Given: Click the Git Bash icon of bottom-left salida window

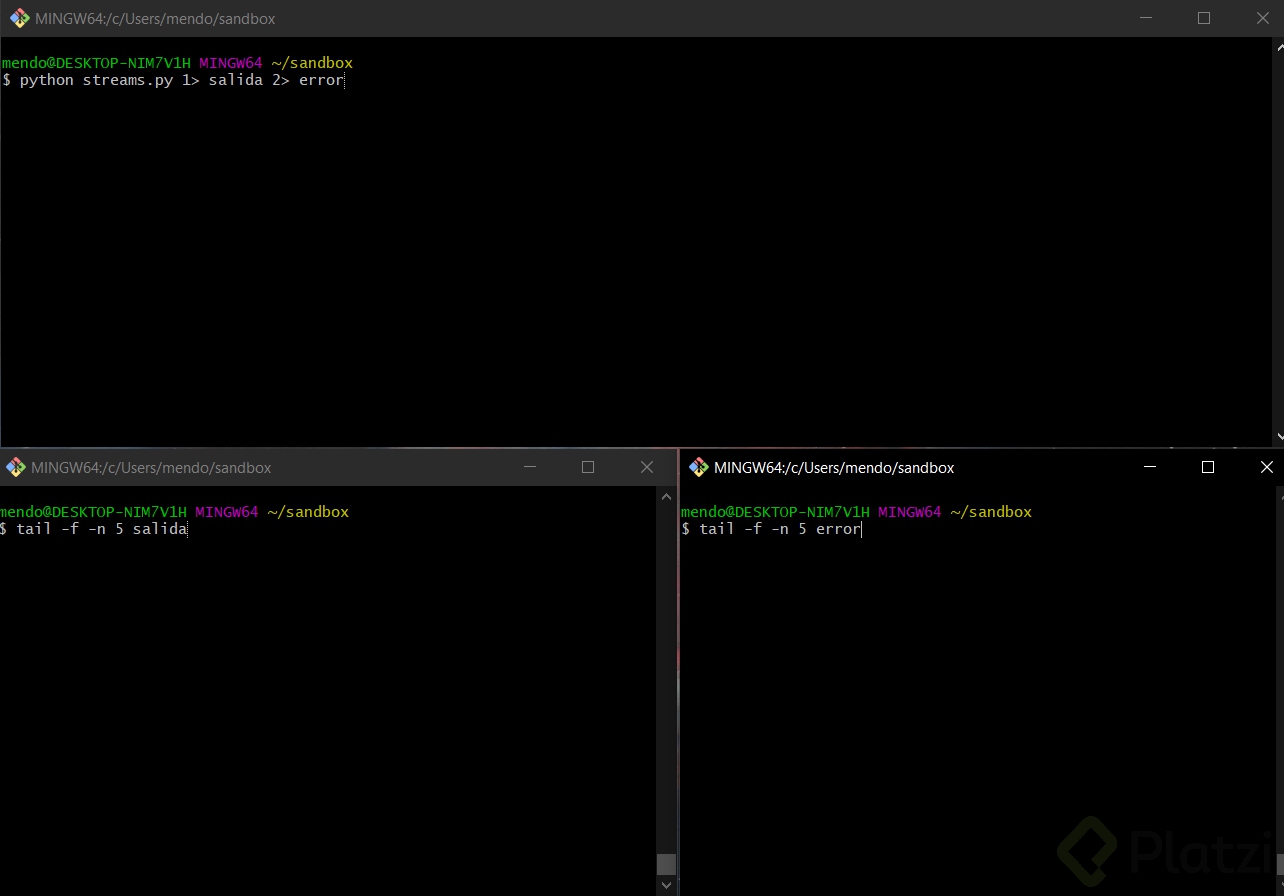Looking at the screenshot, I should pyautogui.click(x=15, y=467).
